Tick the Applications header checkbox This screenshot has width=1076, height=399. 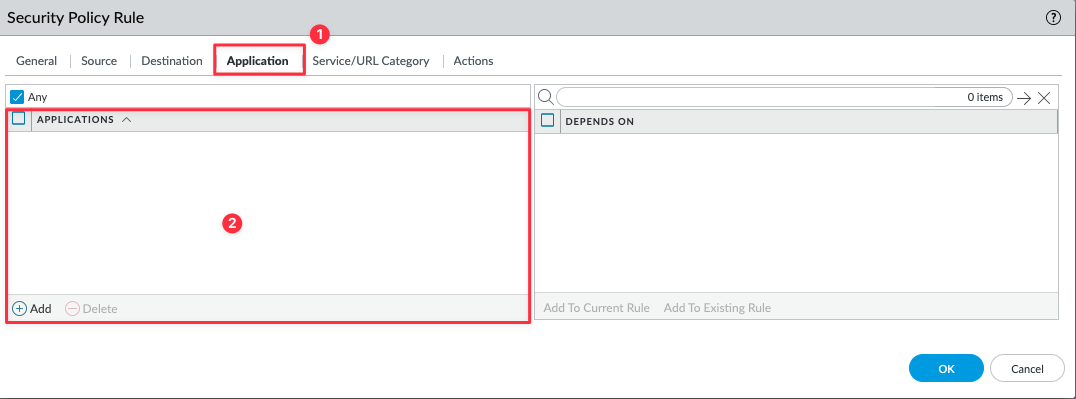click(19, 118)
